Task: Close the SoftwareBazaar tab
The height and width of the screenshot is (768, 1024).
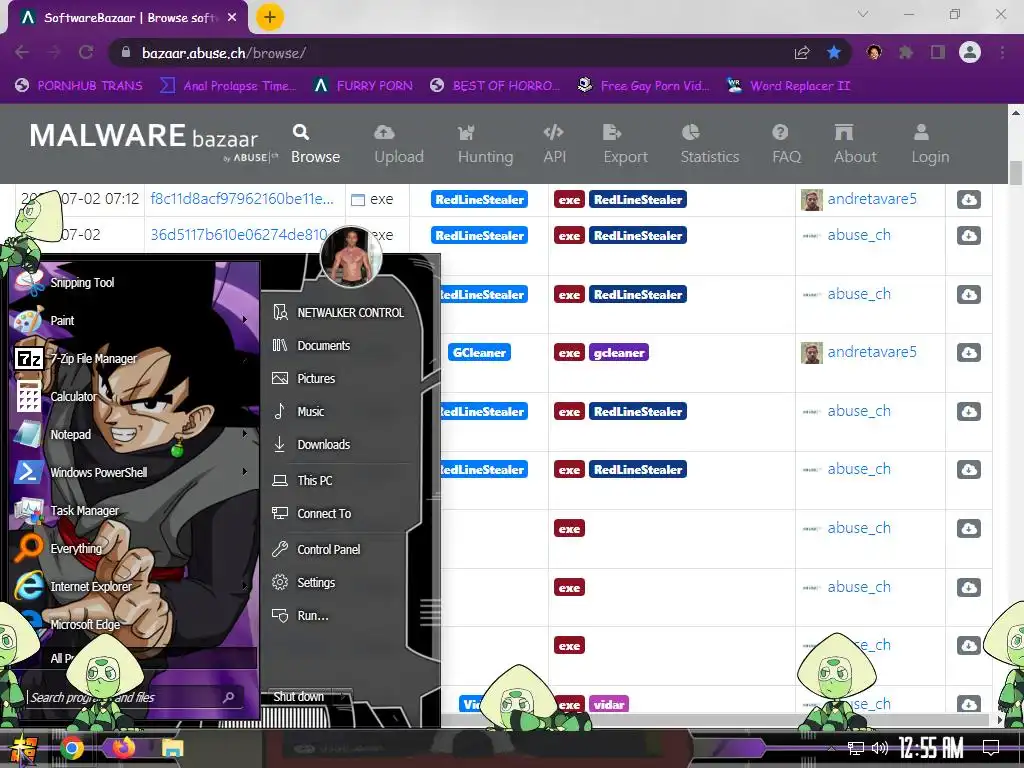Action: coord(232,18)
